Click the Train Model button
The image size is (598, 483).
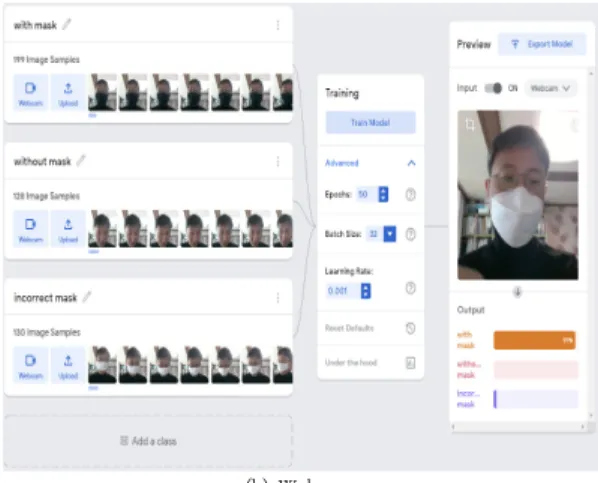370,122
